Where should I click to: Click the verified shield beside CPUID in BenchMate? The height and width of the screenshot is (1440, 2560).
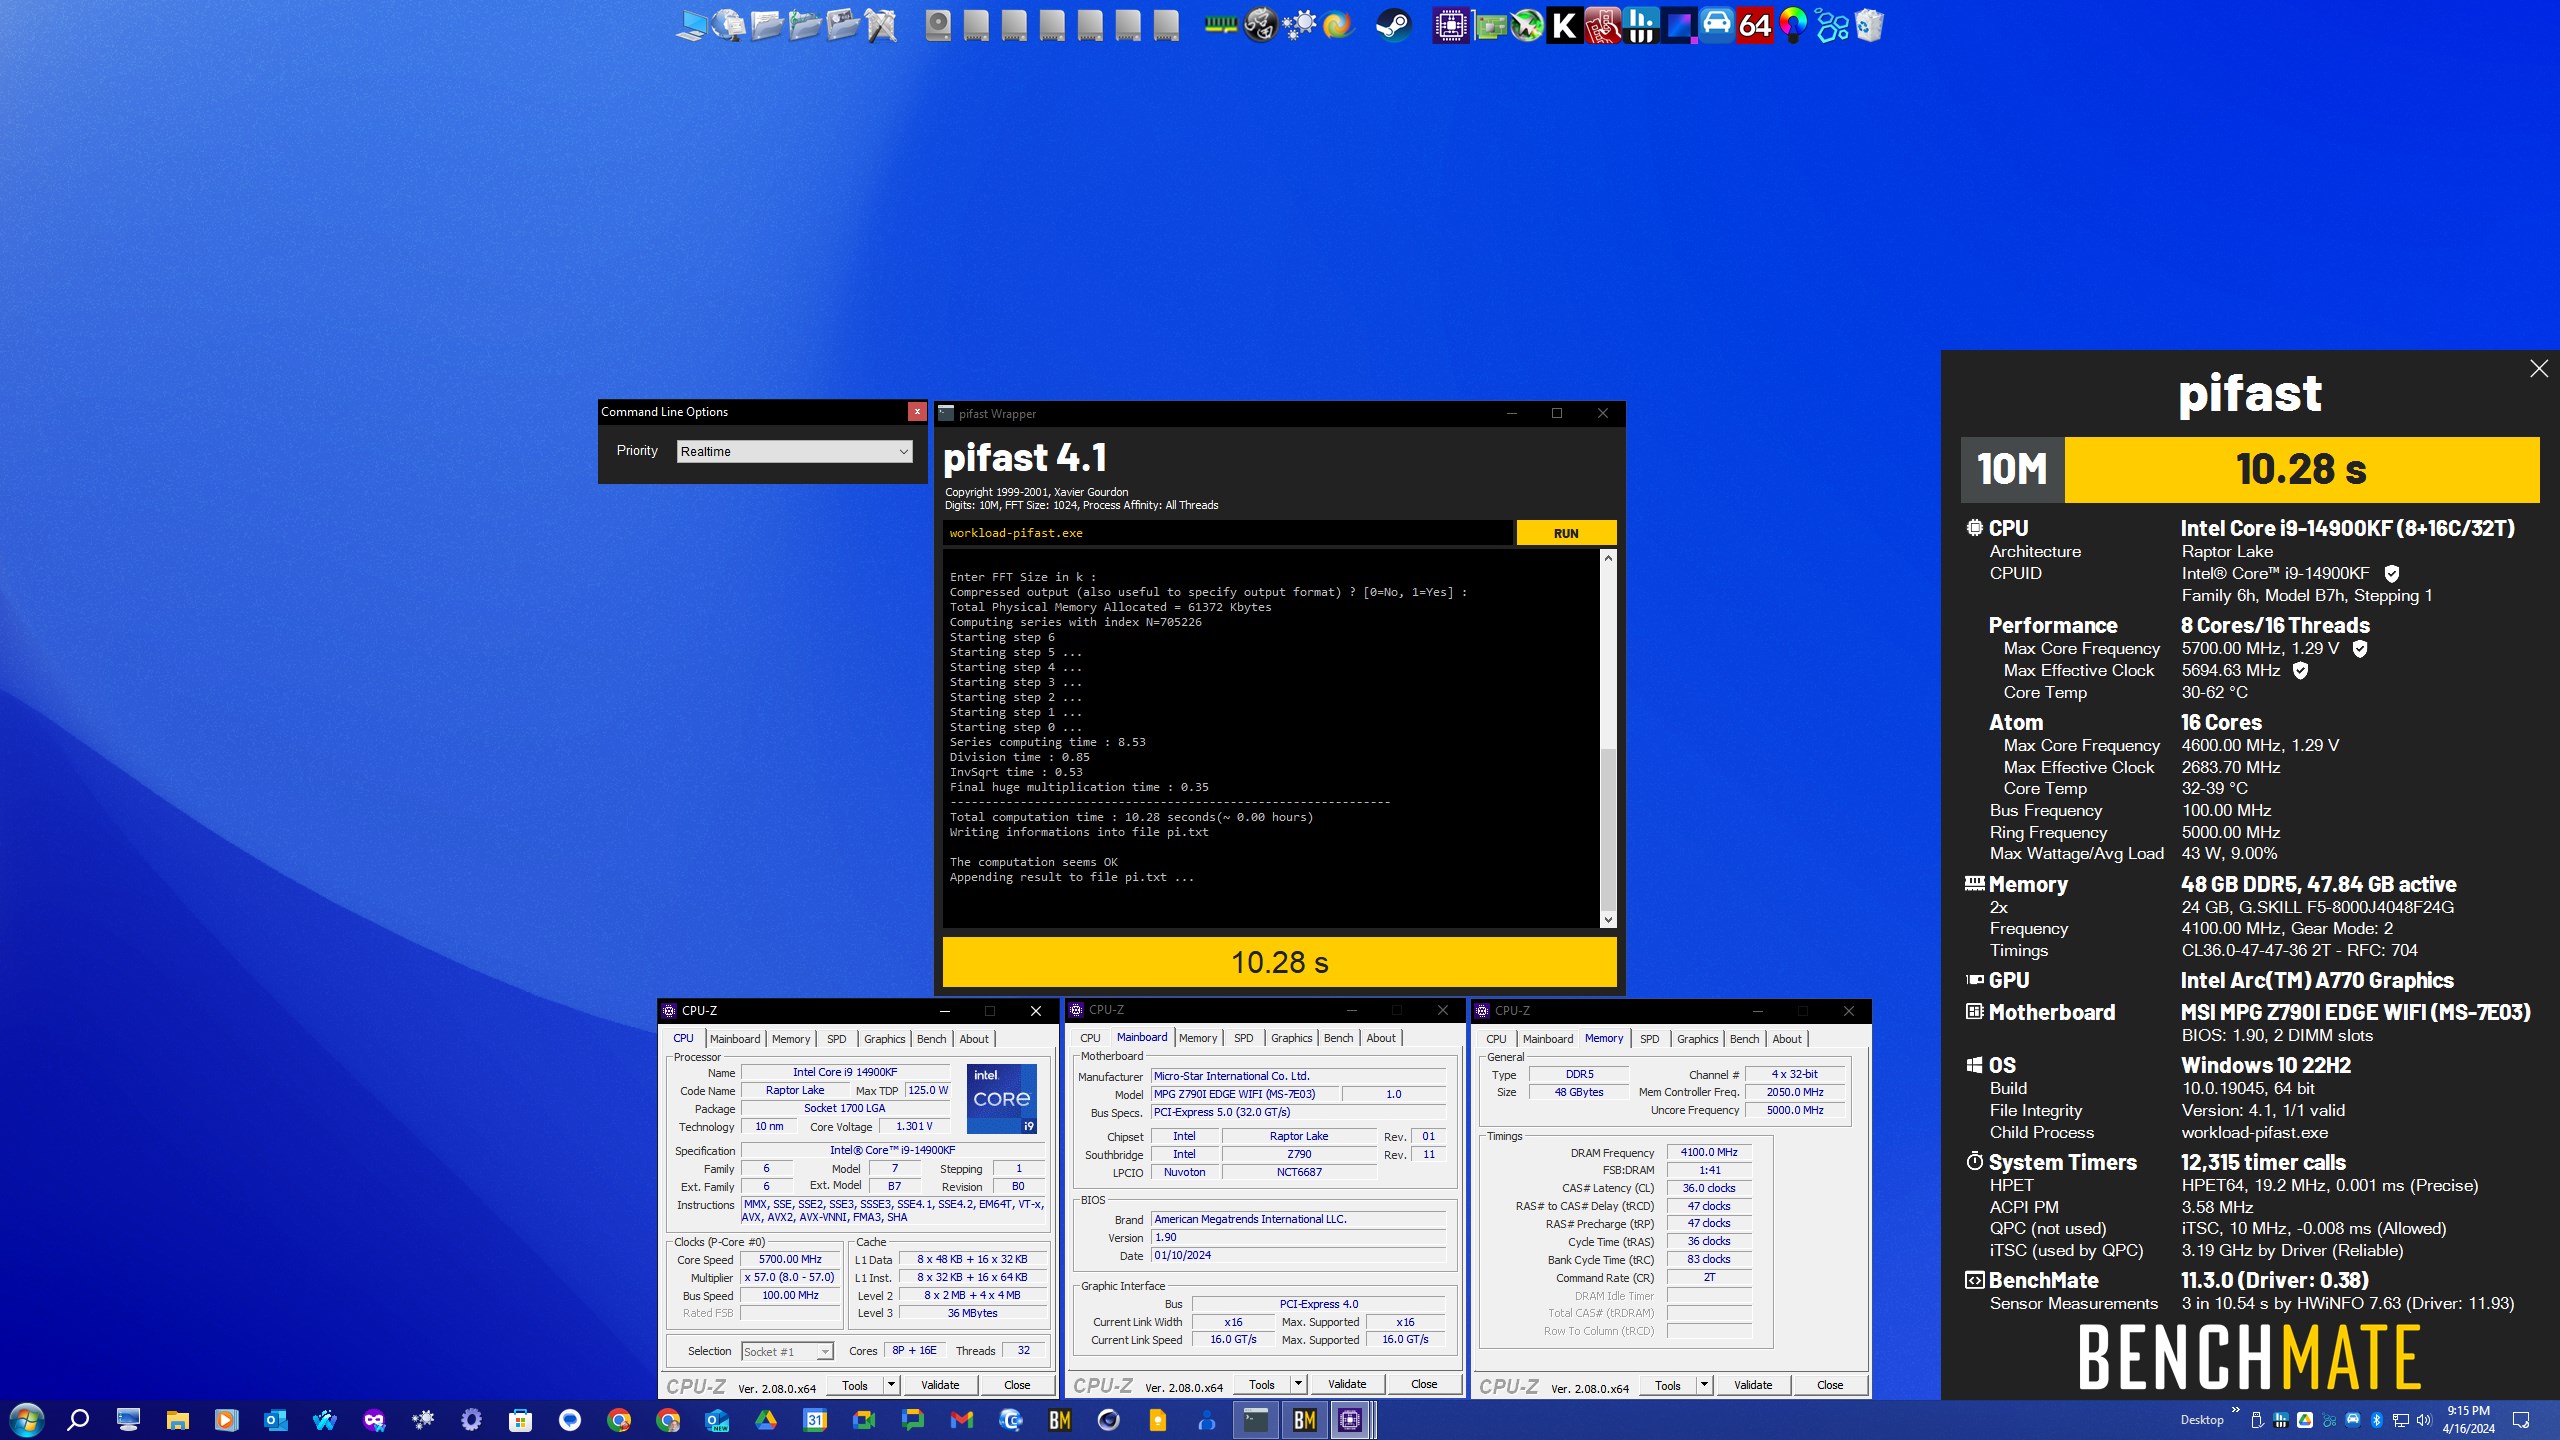(2392, 574)
